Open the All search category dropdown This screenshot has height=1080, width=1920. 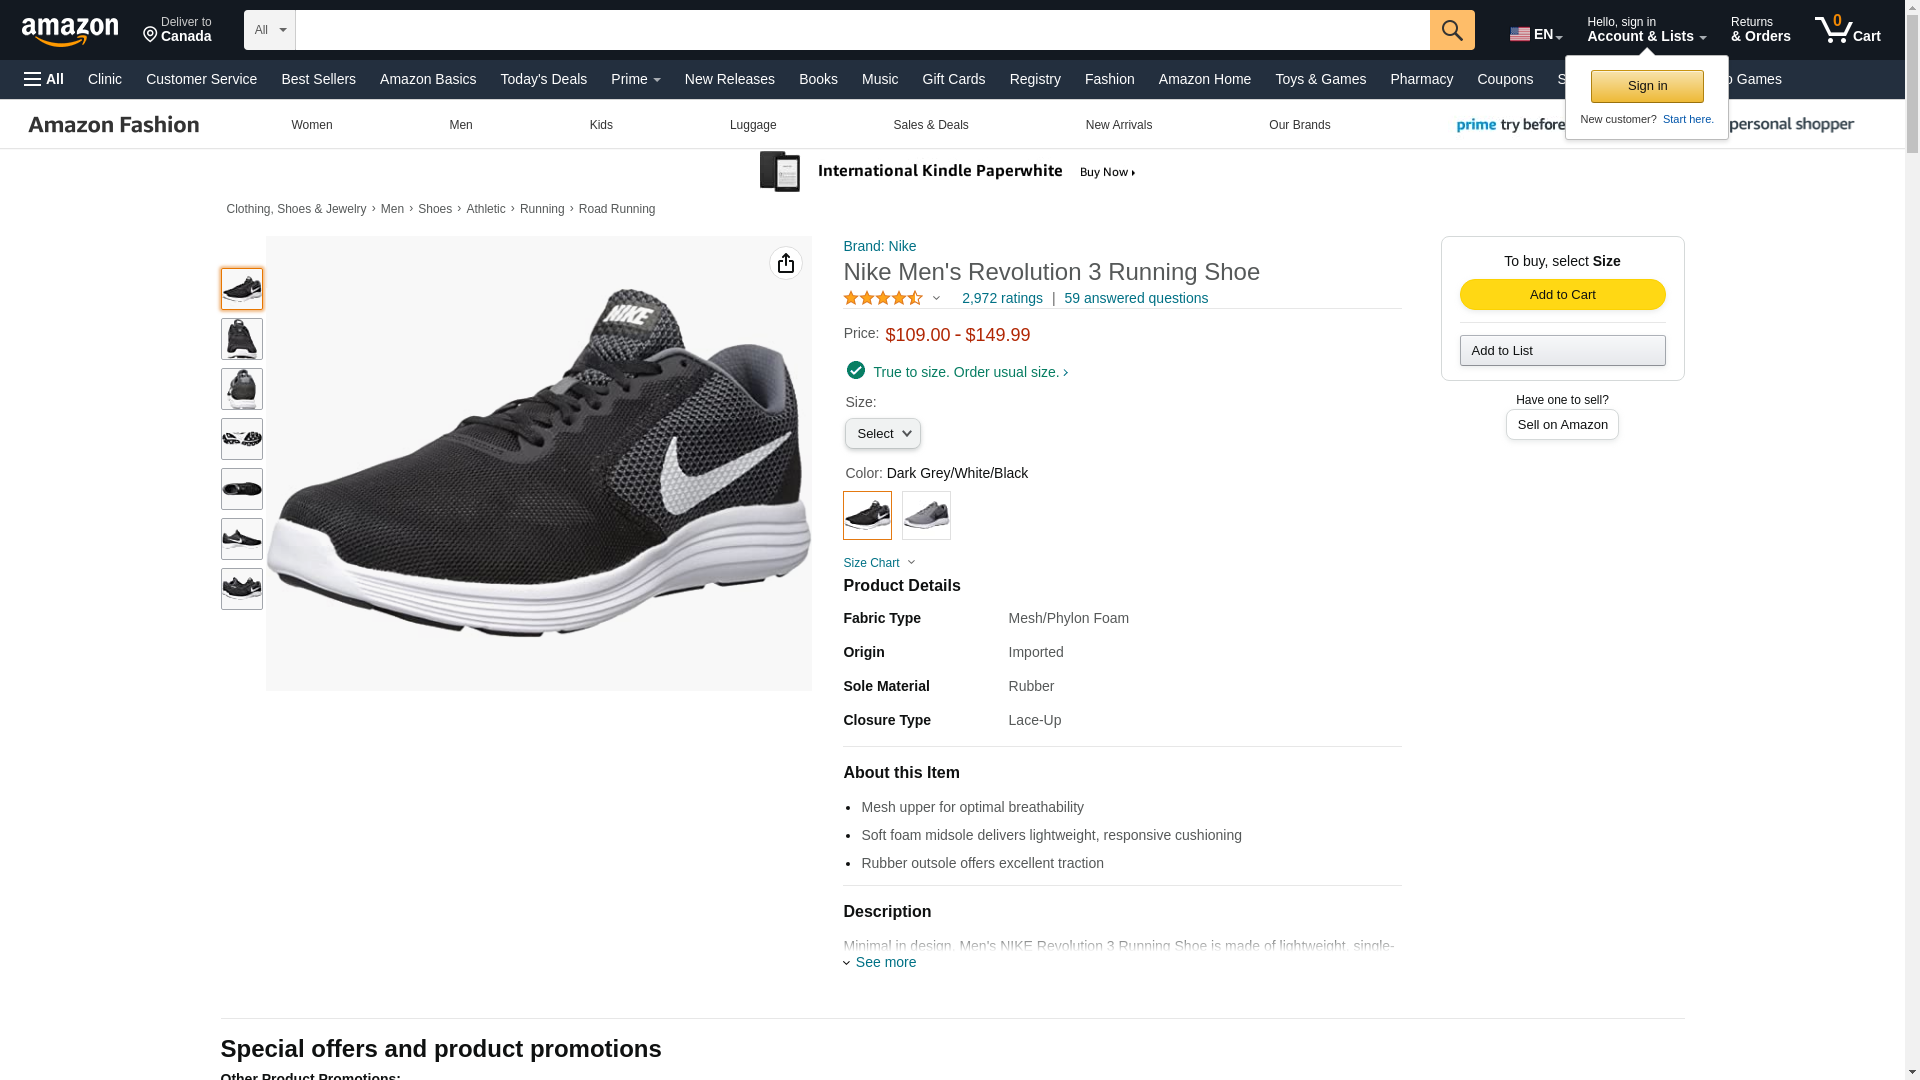pyautogui.click(x=269, y=30)
